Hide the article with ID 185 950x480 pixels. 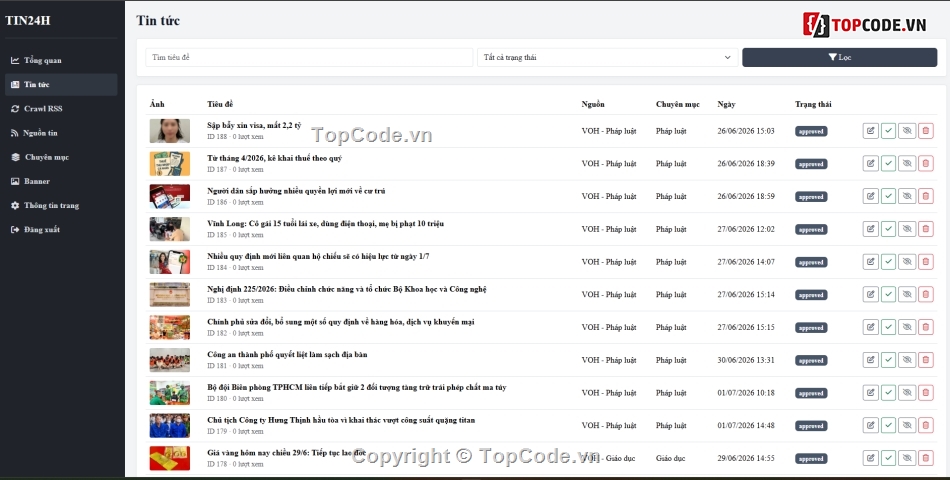pos(907,229)
